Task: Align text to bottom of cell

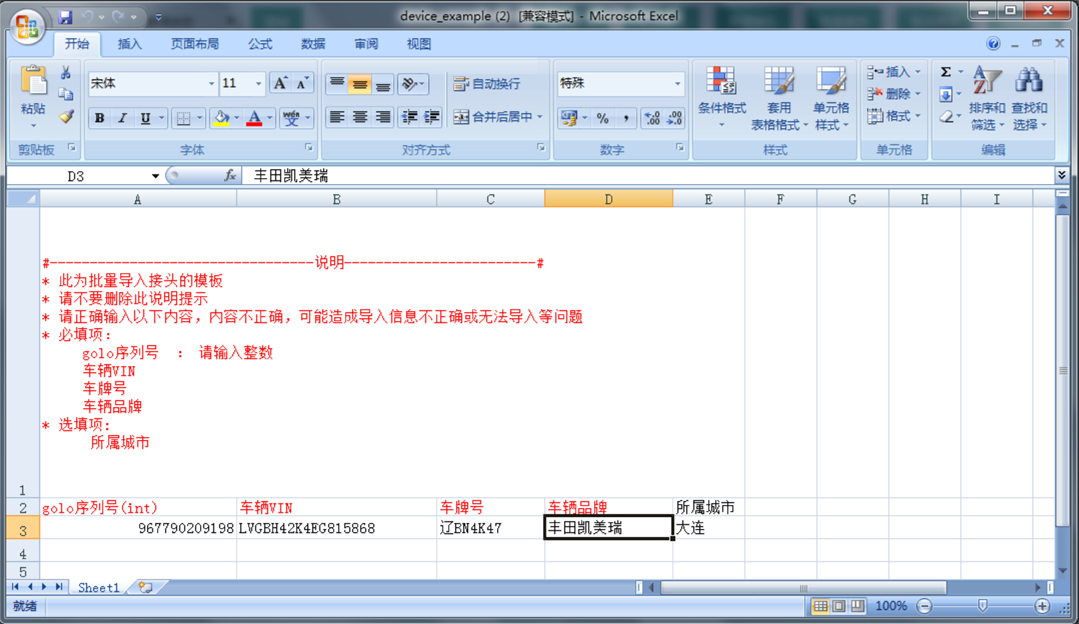Action: (383, 84)
